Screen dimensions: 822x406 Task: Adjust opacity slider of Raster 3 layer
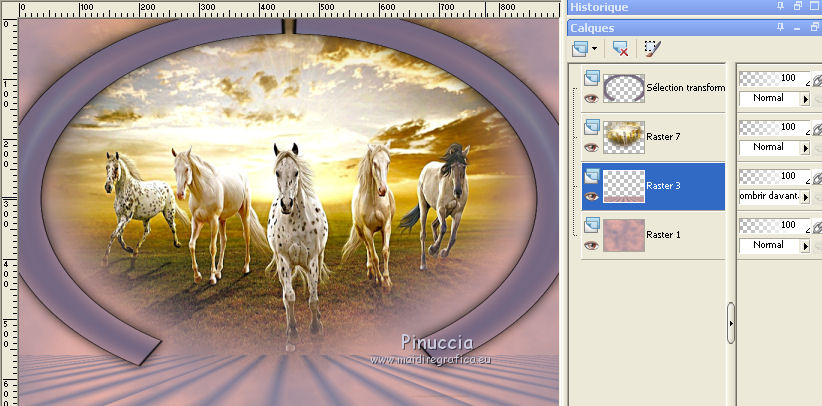point(775,176)
